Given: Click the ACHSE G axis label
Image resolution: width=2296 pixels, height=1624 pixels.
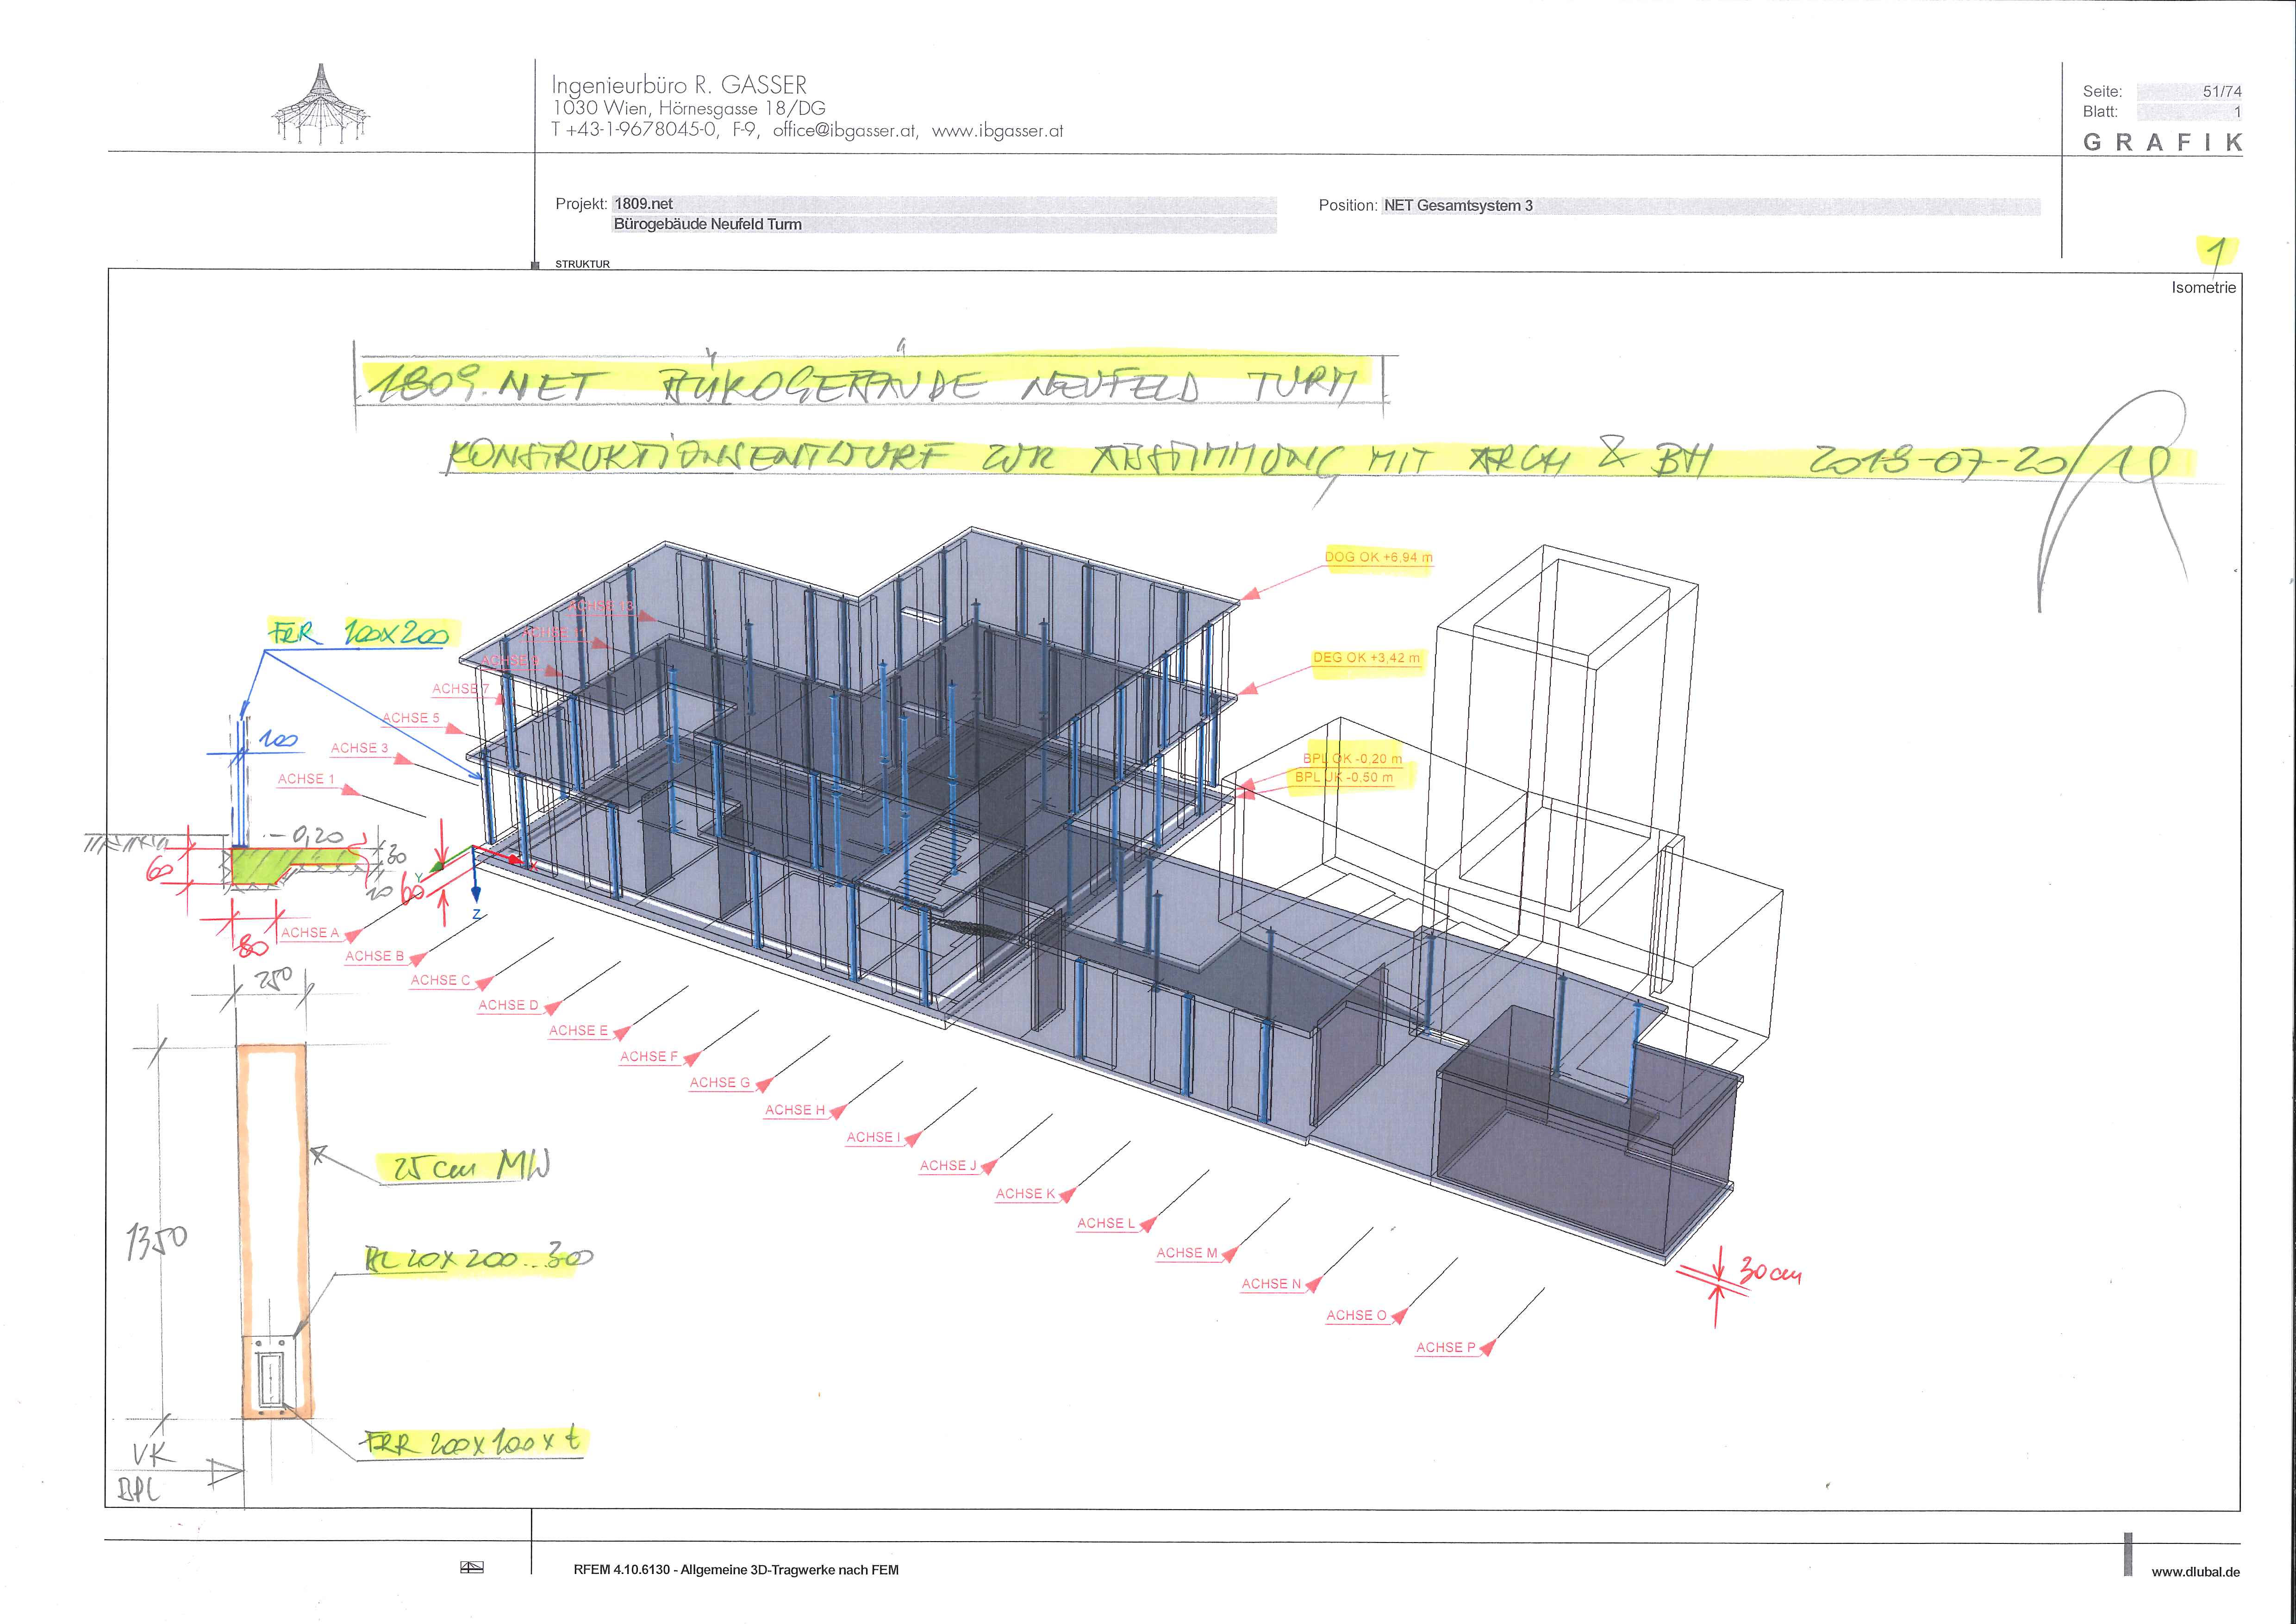Looking at the screenshot, I should (720, 1083).
